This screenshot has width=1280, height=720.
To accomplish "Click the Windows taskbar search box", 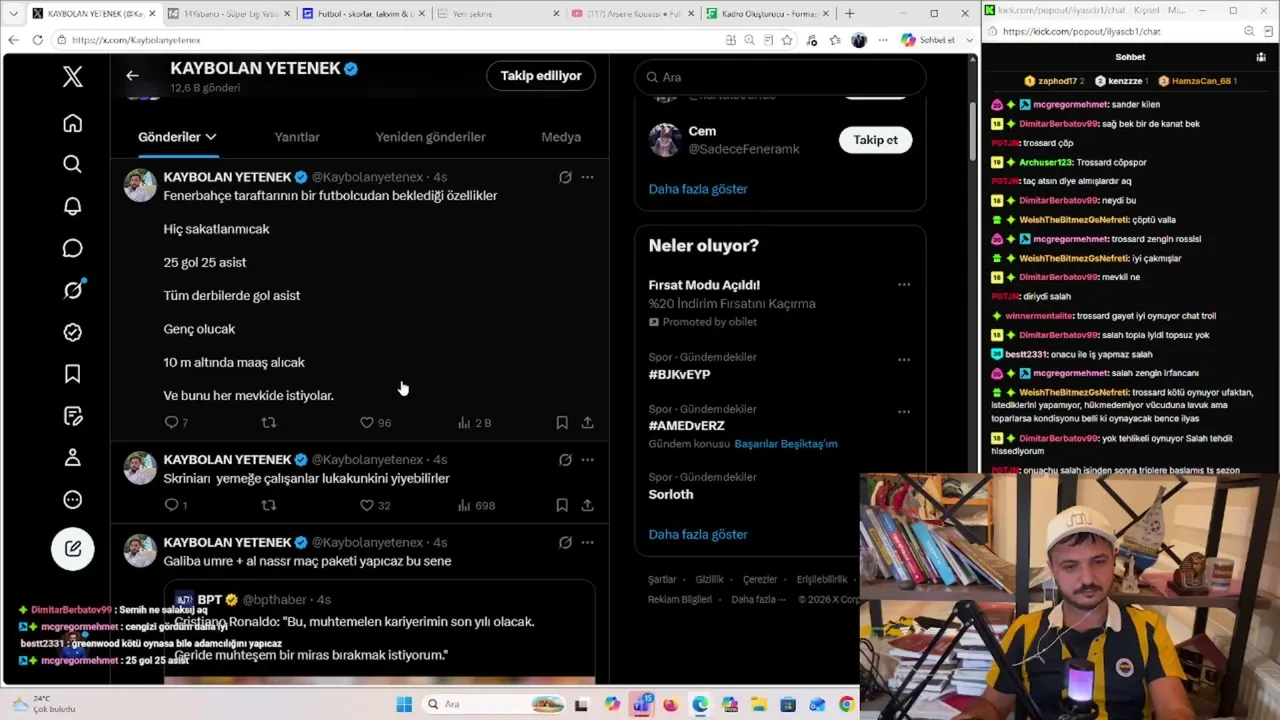I will click(x=493, y=705).
